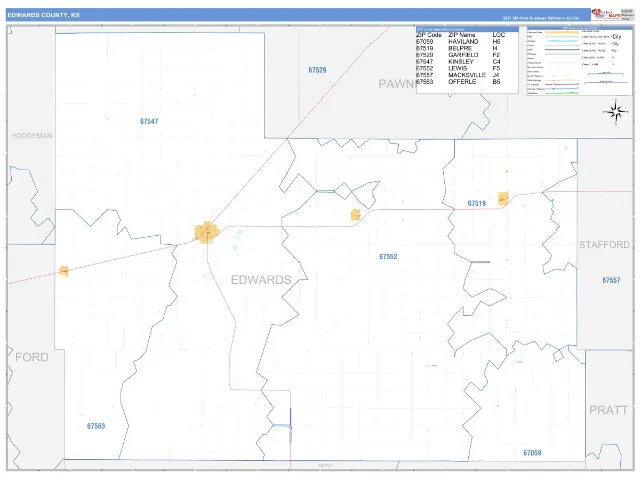Click the LOC column header
640x480 pixels.
click(499, 35)
